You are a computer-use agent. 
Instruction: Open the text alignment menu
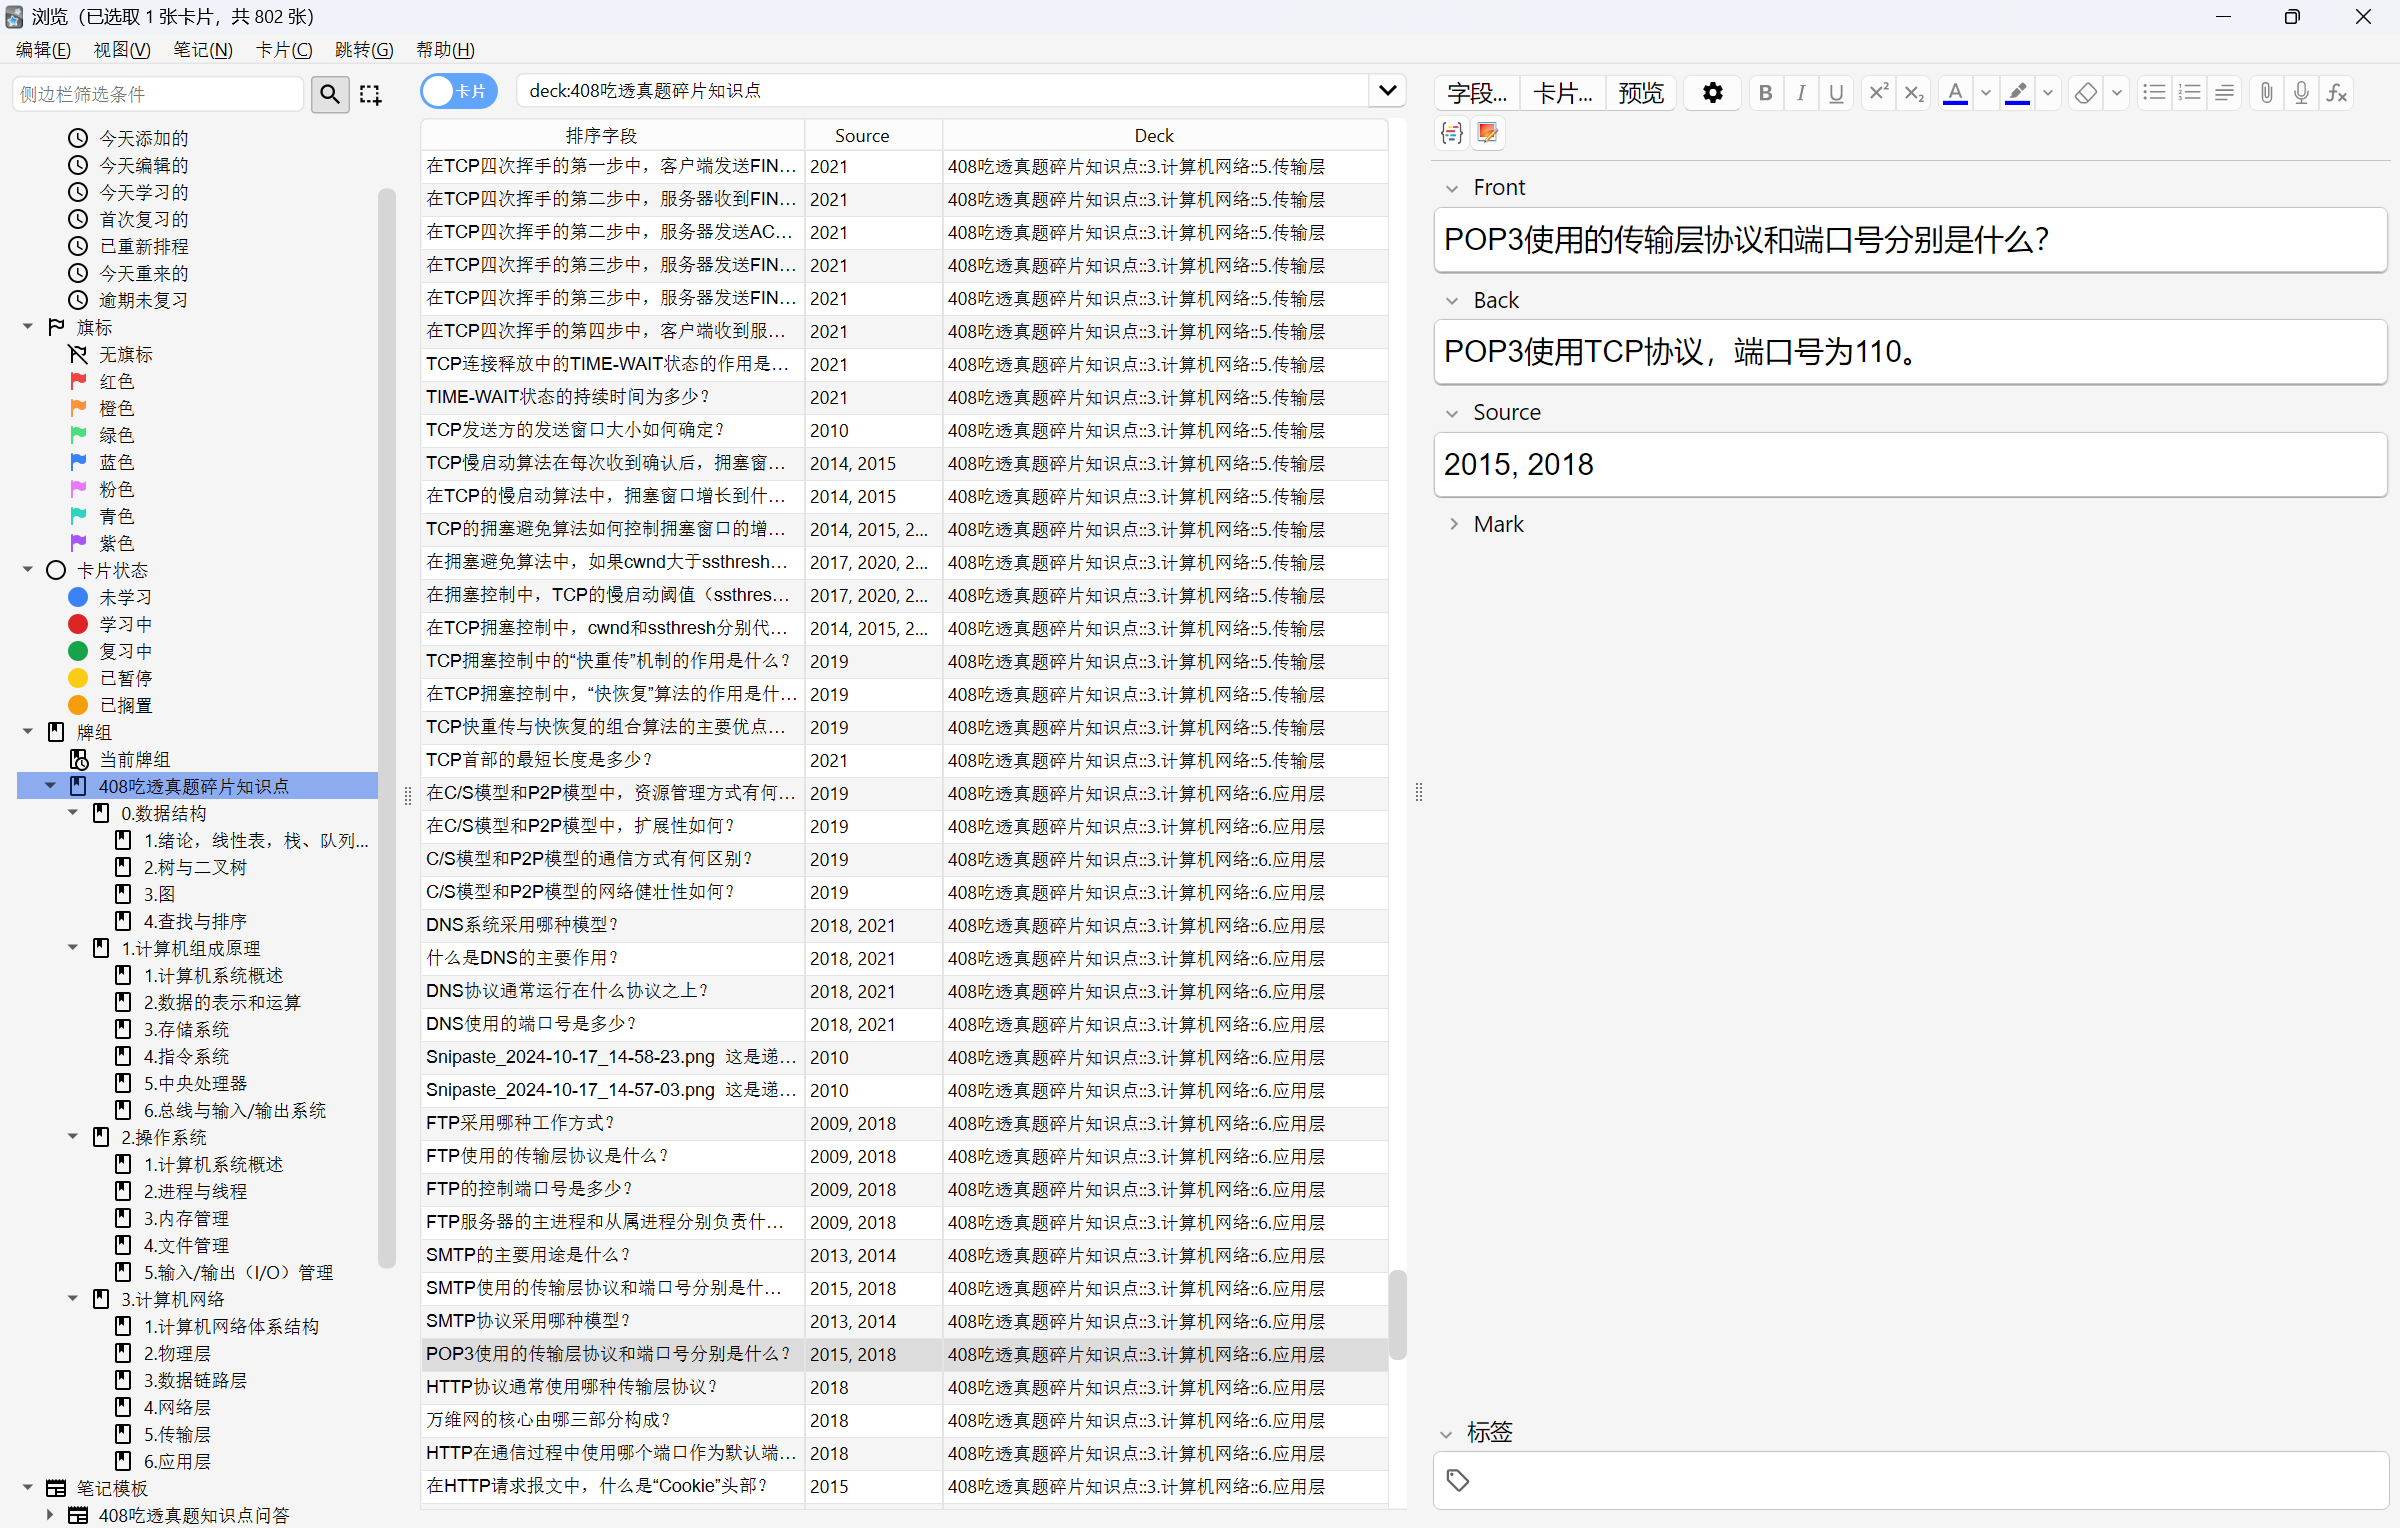[x=2224, y=93]
